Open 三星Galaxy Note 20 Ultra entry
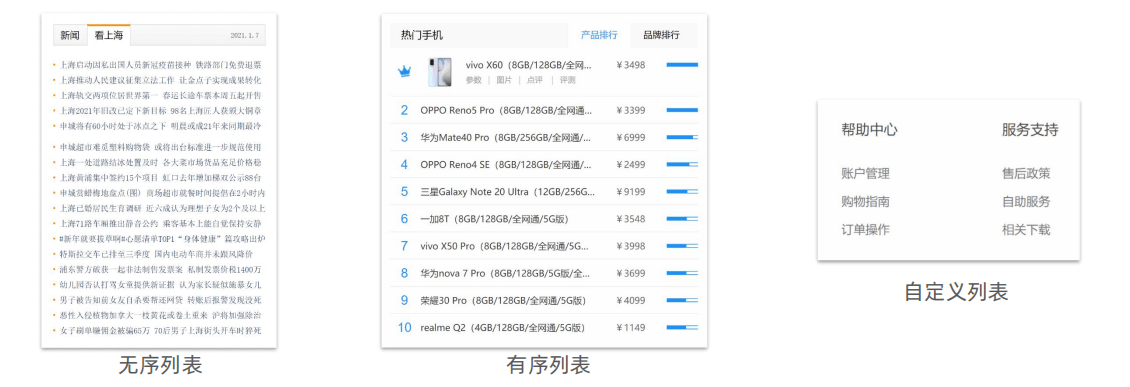The height and width of the screenshot is (387, 1130). [507, 192]
